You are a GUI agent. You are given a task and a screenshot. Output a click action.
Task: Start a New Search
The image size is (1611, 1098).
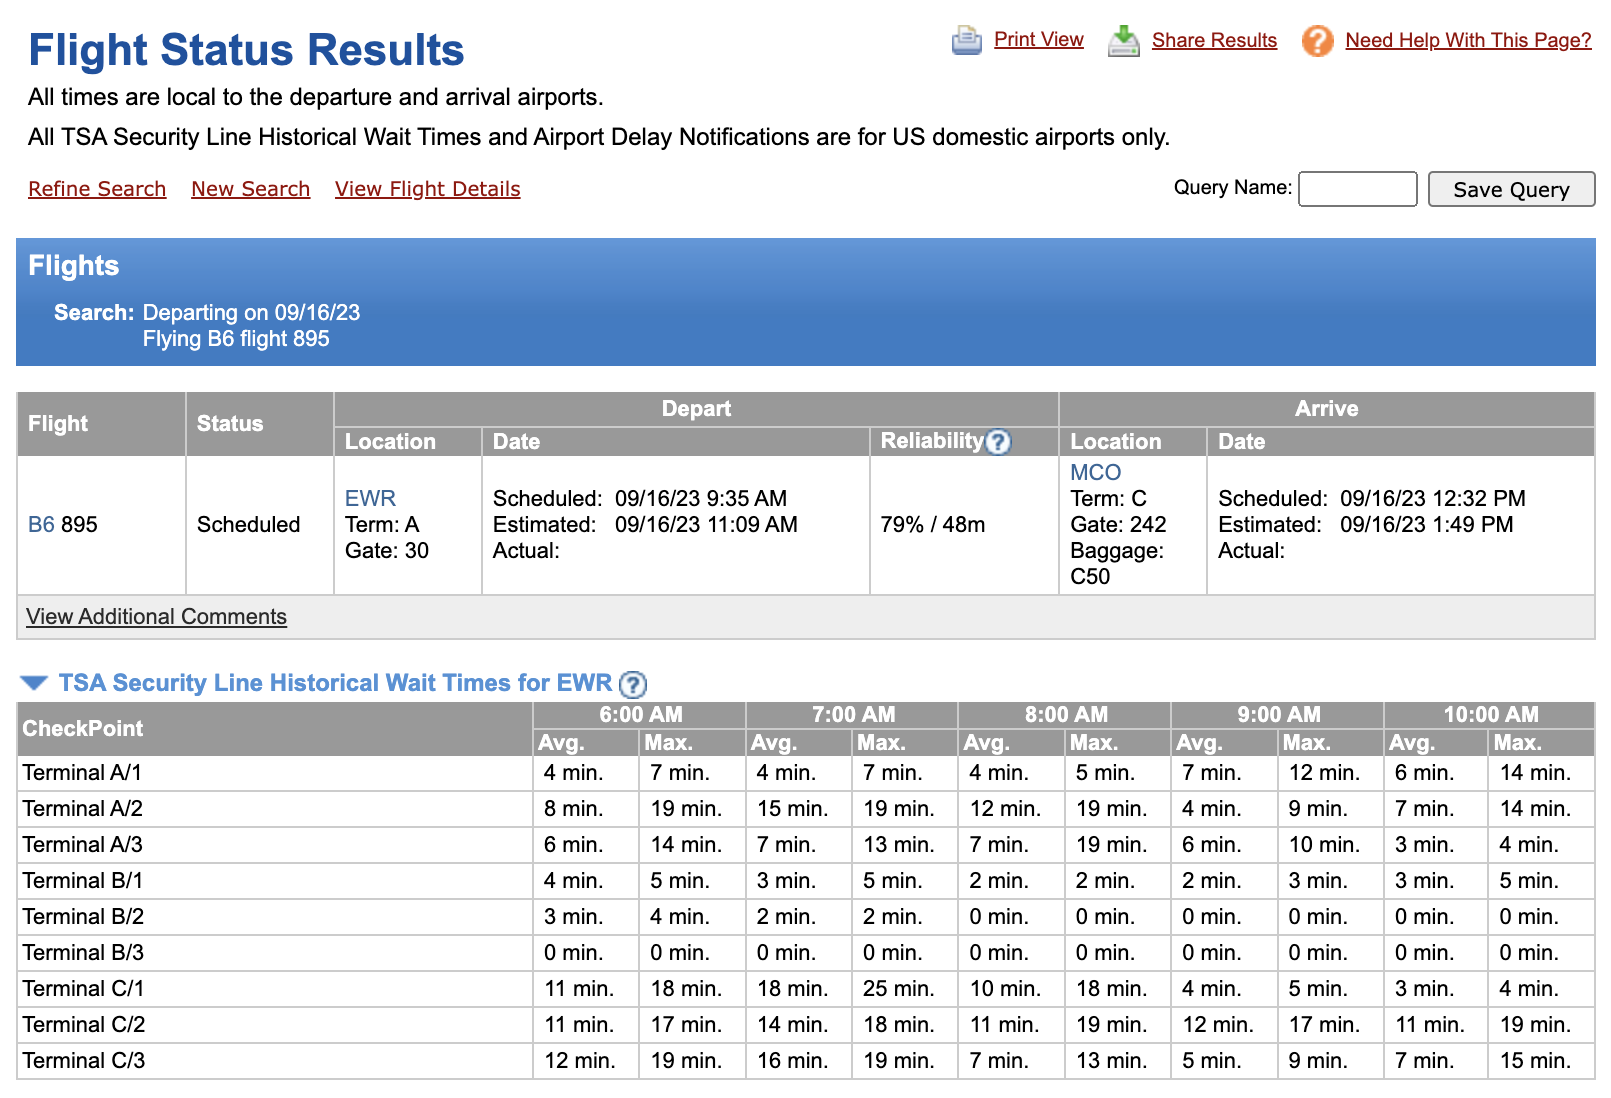point(250,189)
